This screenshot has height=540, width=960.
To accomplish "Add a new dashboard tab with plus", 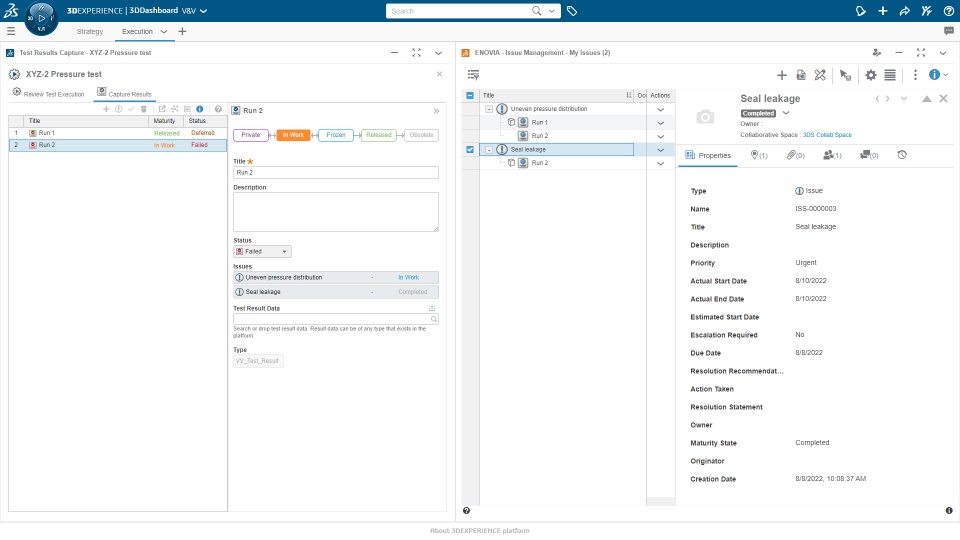I will (182, 31).
